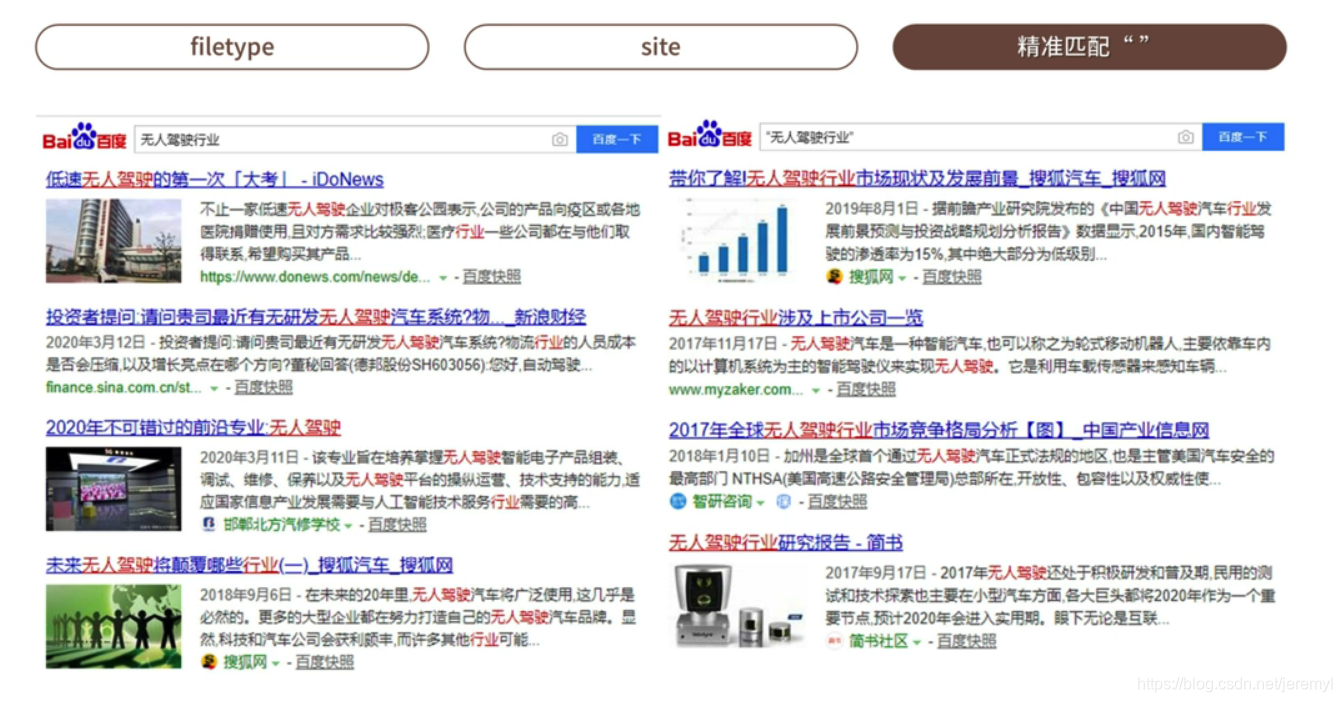The height and width of the screenshot is (702, 1342).
Task: Focus the left search box 无人驾驶行业
Action: click(355, 139)
